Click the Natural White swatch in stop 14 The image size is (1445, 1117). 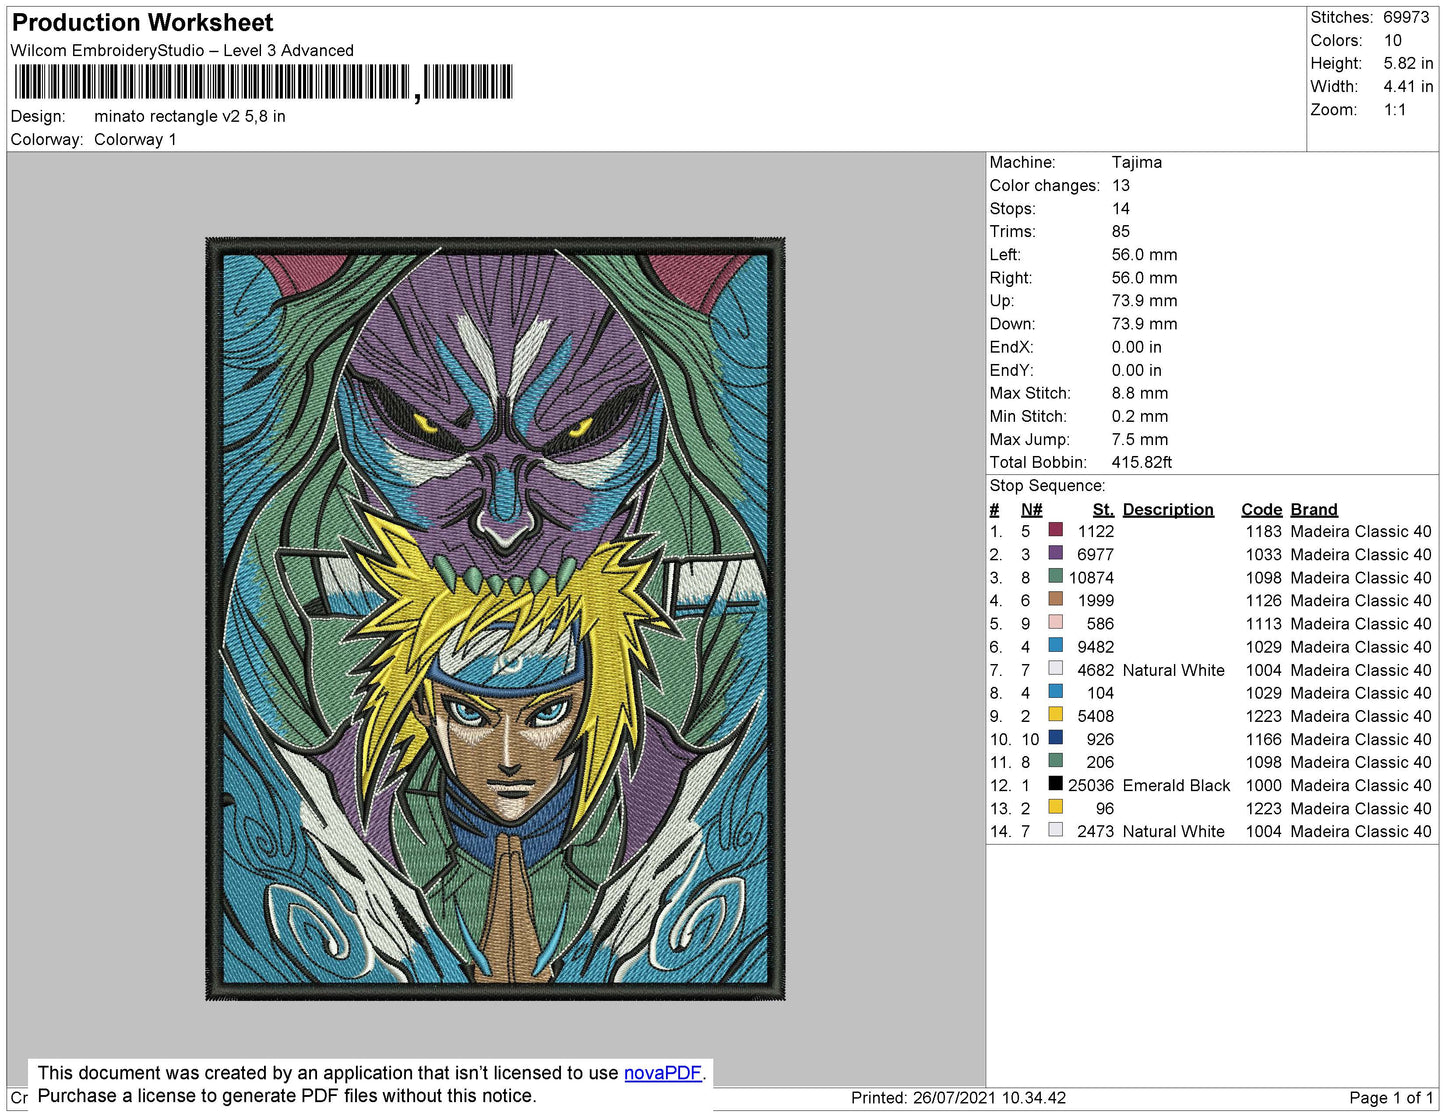click(x=1055, y=829)
